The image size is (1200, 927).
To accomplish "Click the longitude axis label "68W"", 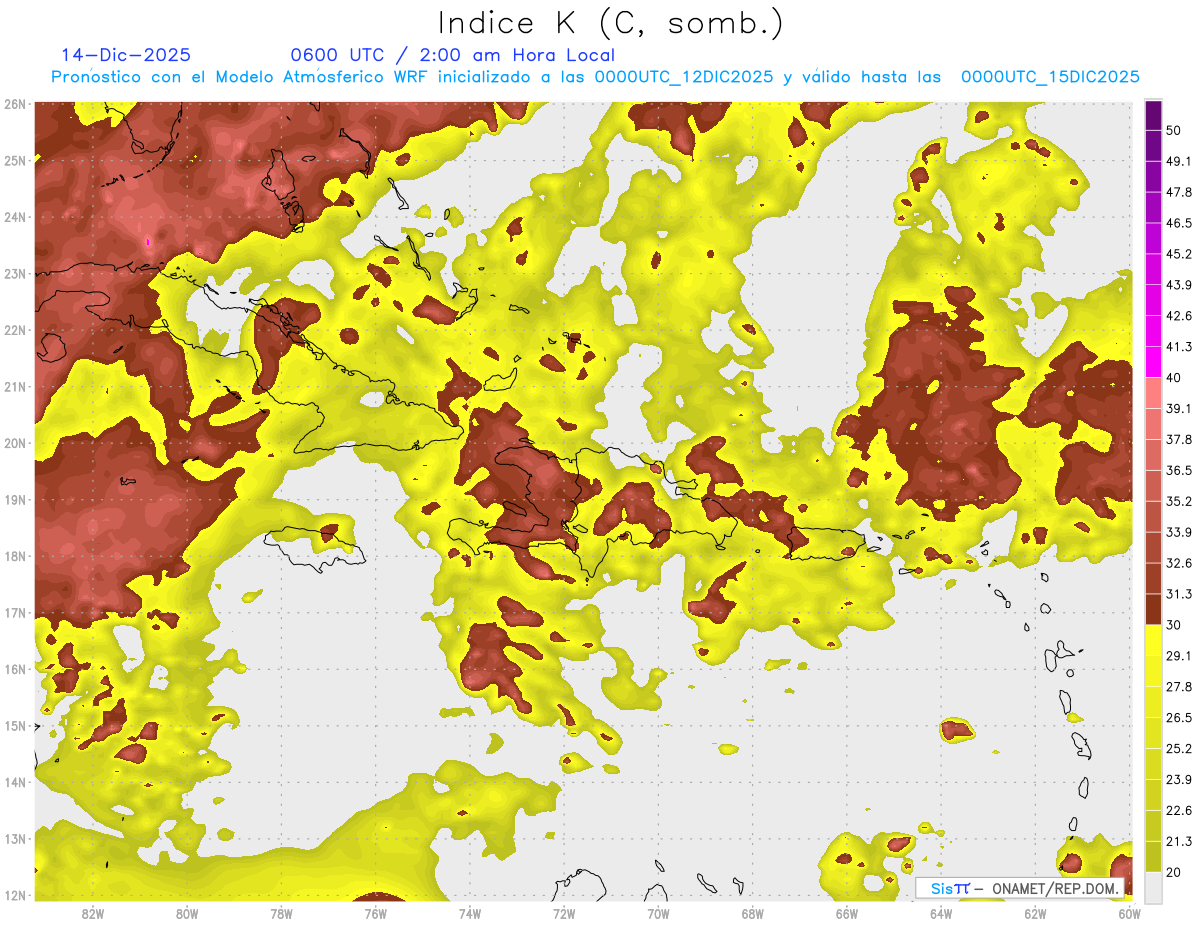I will (752, 914).
